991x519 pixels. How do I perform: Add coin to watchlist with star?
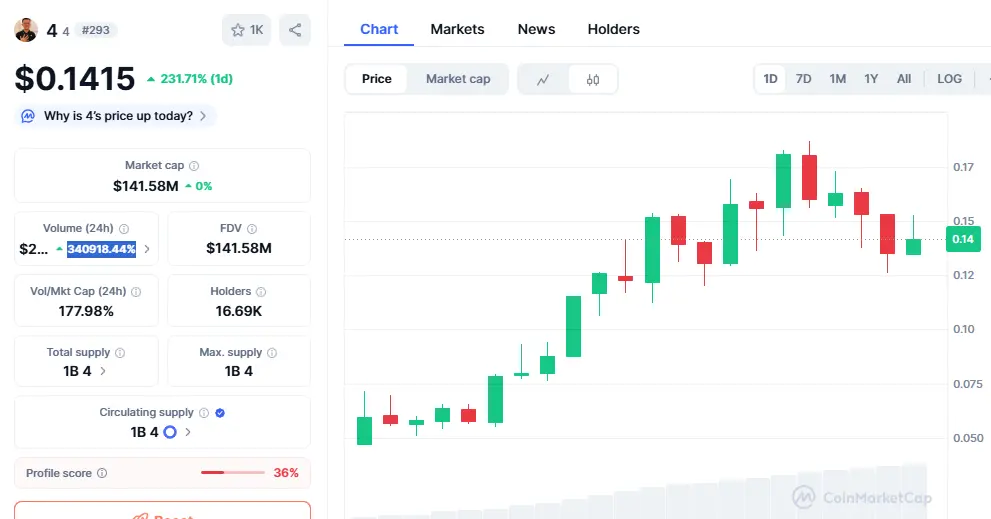pos(246,30)
